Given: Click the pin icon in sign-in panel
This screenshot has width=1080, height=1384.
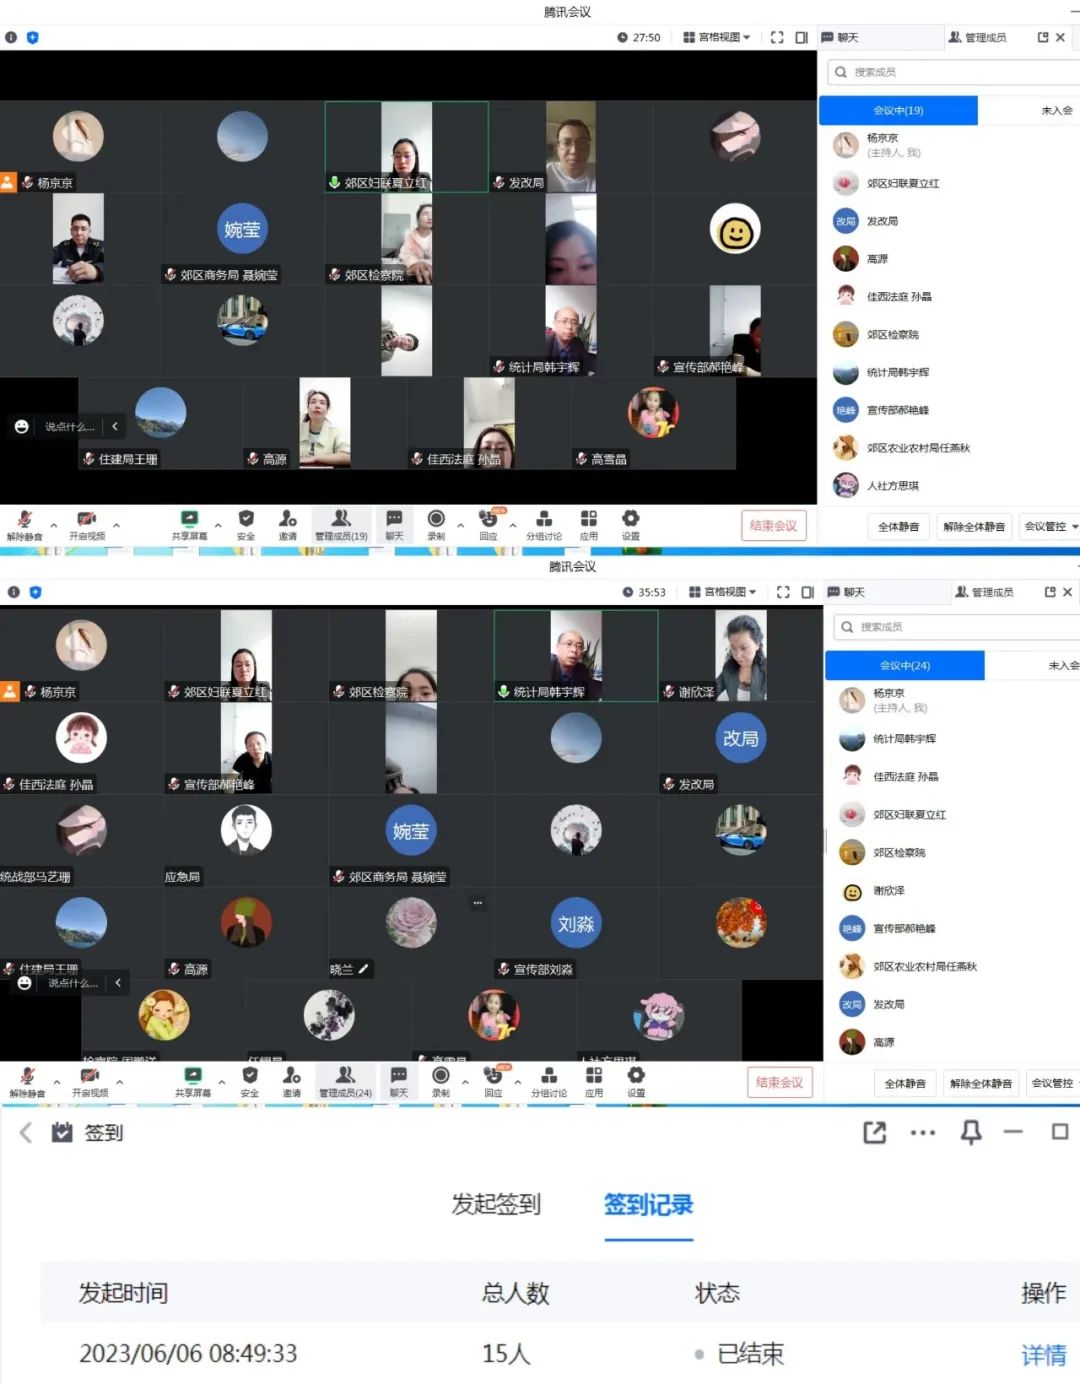Looking at the screenshot, I should point(970,1132).
